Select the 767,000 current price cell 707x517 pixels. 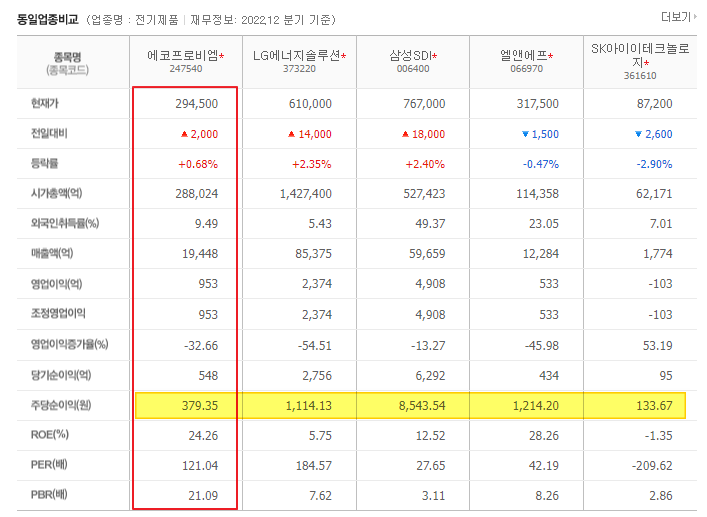point(424,104)
